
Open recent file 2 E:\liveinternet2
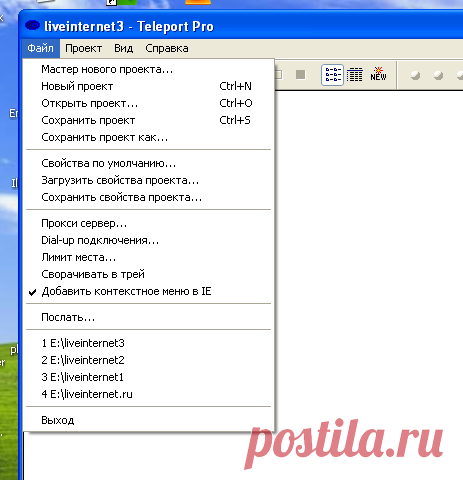tap(149, 360)
